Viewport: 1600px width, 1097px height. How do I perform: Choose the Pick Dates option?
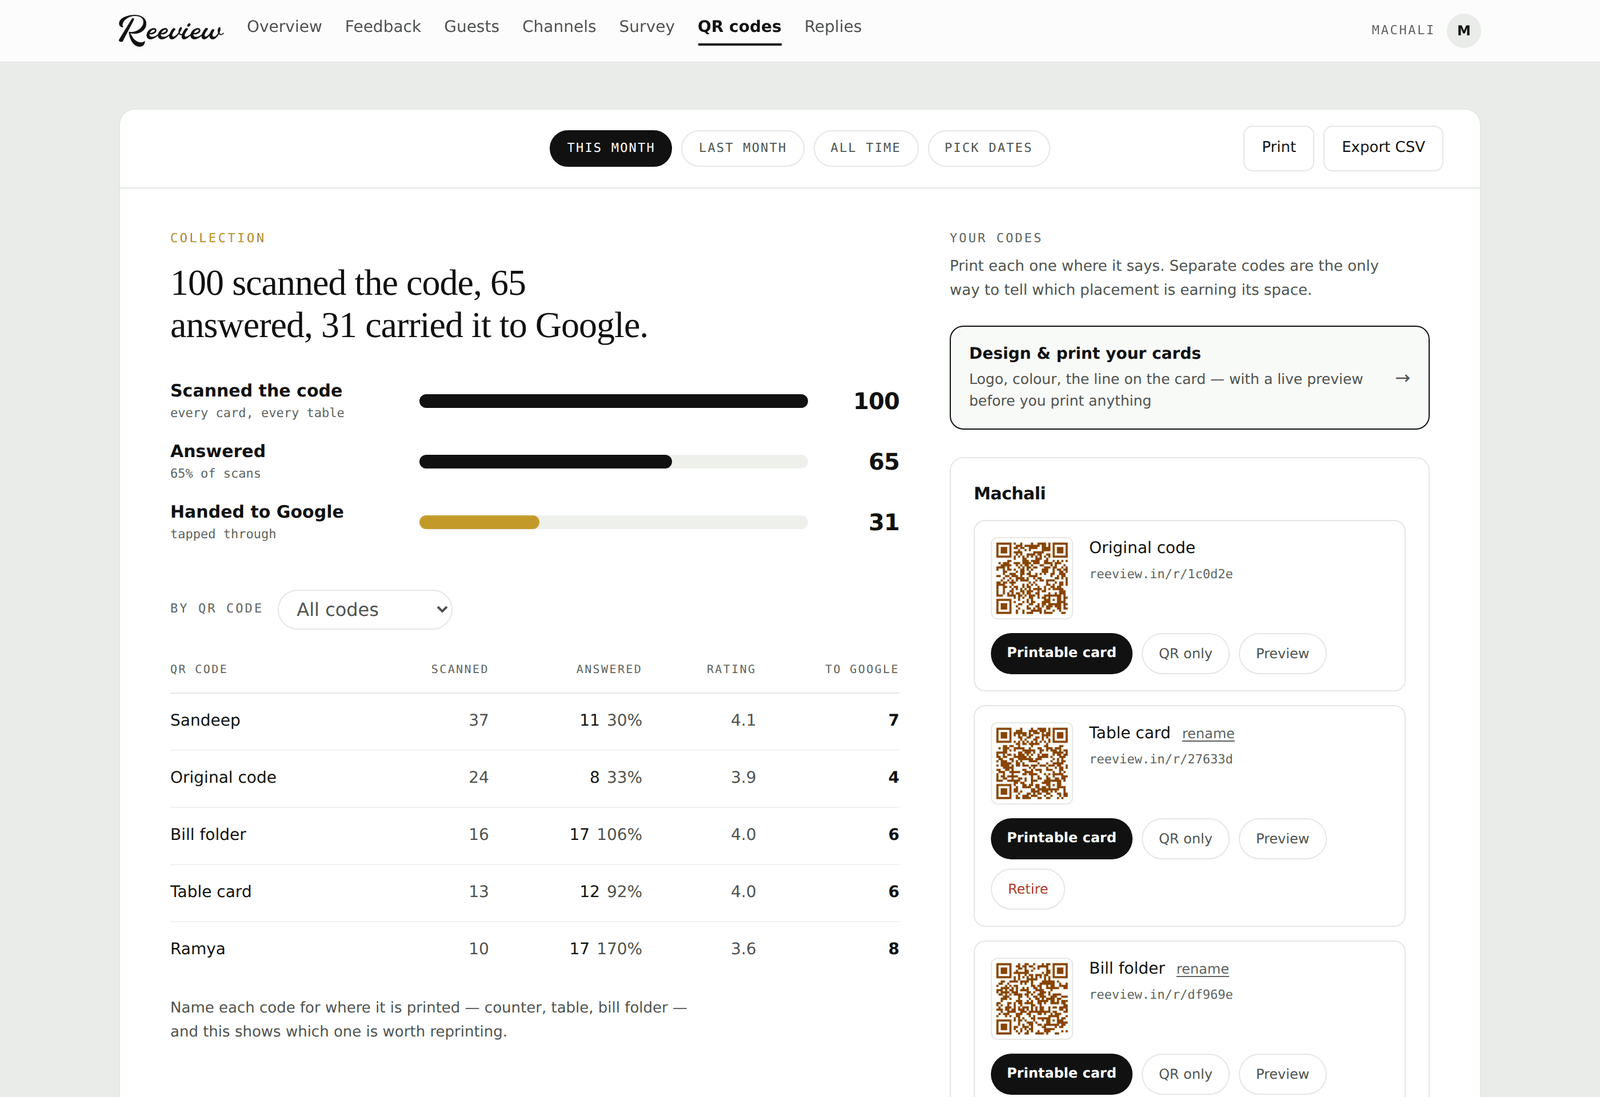pos(989,148)
